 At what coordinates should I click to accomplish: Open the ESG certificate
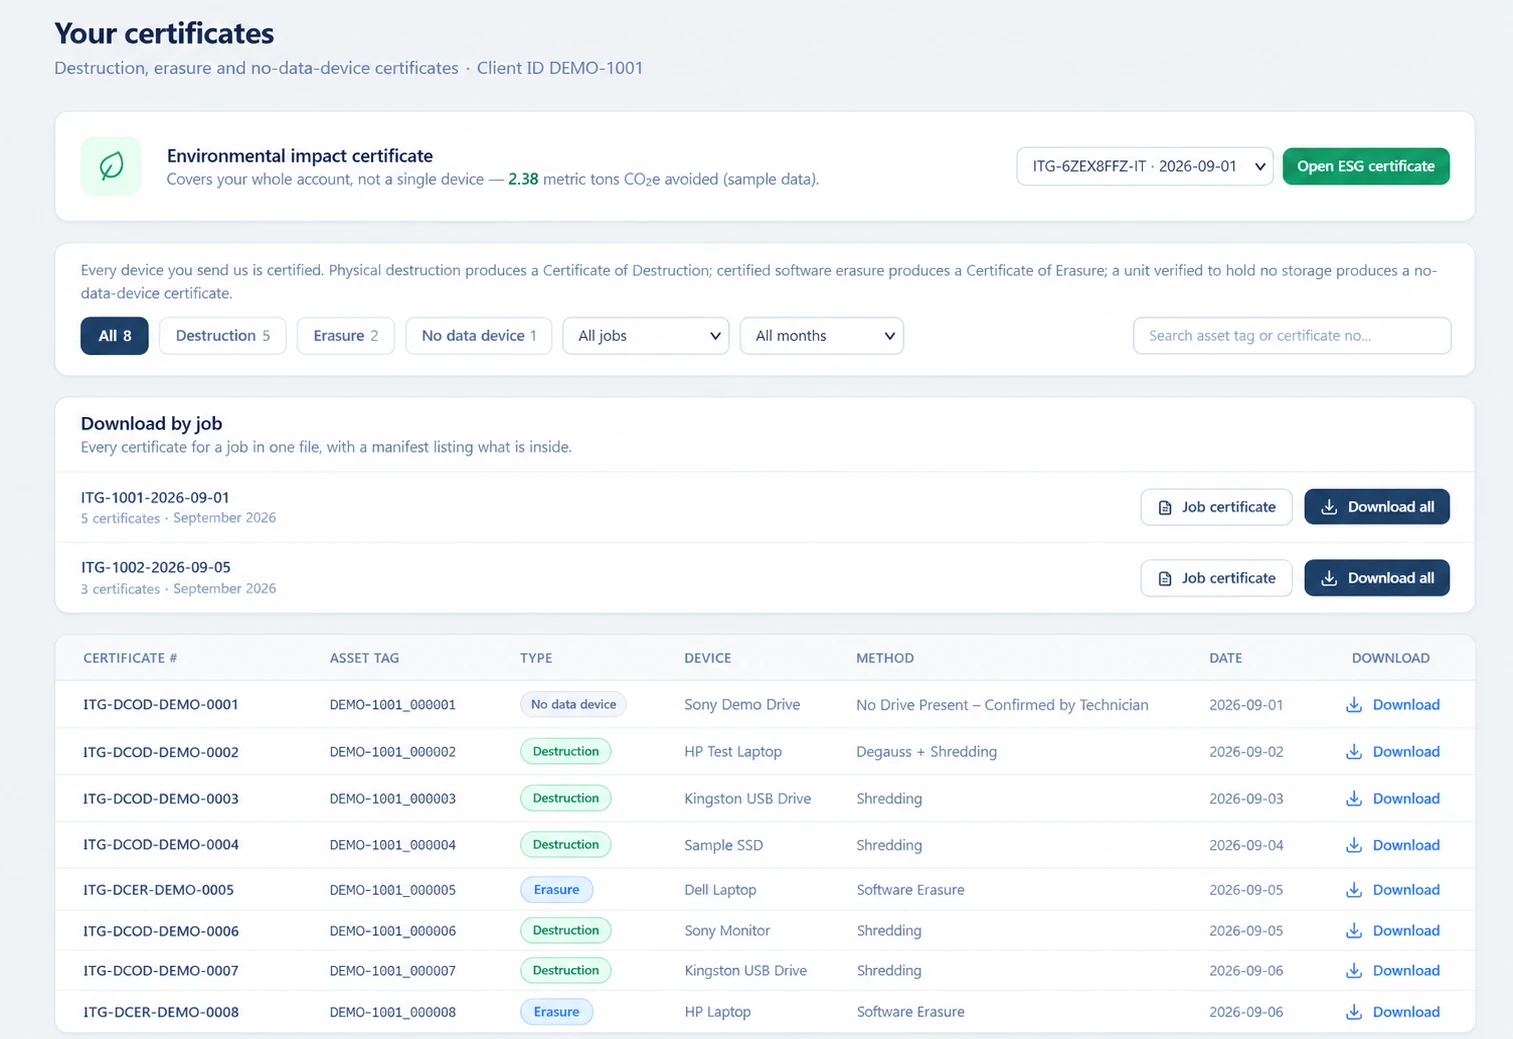1366,166
